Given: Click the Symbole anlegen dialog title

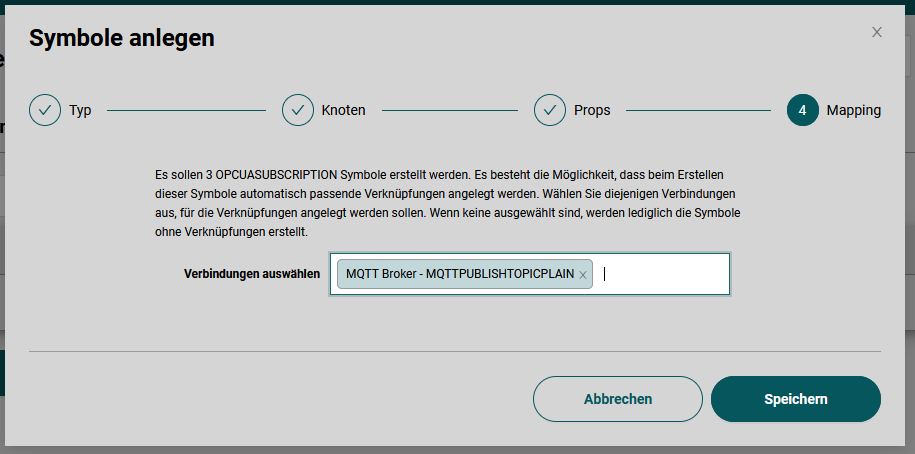Looking at the screenshot, I should [121, 38].
